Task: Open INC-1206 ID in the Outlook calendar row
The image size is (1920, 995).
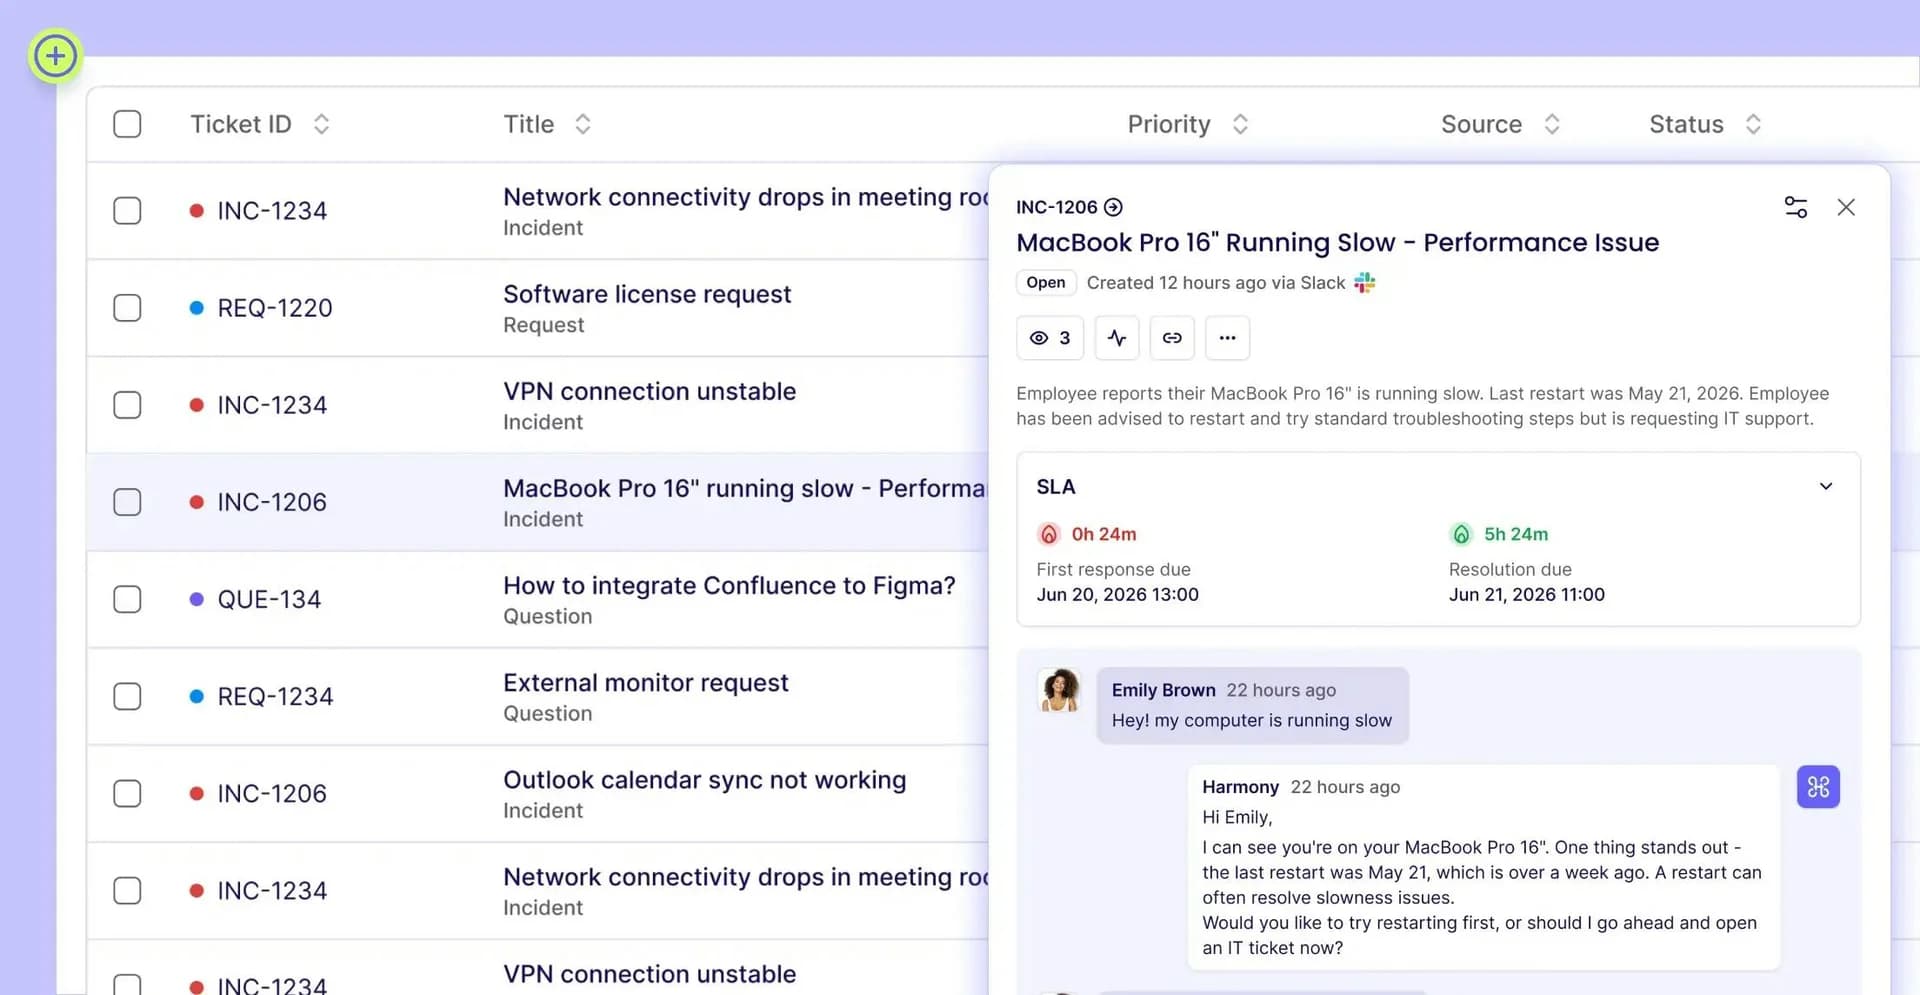Action: (x=272, y=793)
